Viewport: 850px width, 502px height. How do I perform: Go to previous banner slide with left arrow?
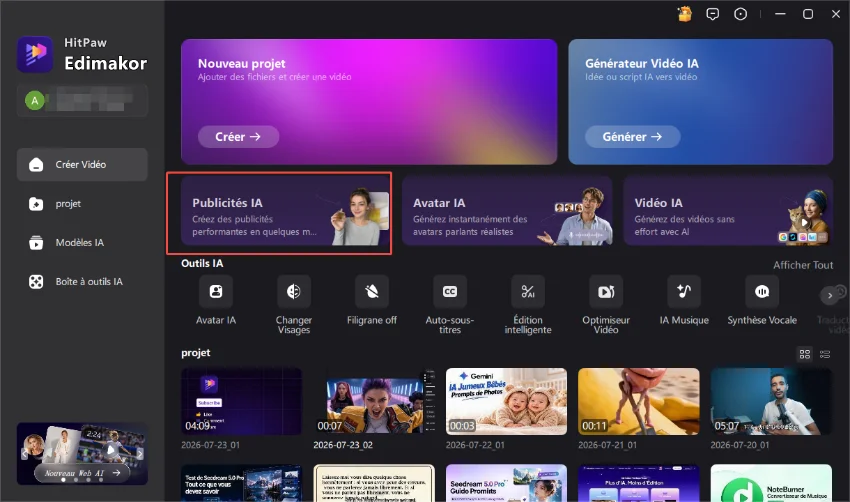point(24,454)
